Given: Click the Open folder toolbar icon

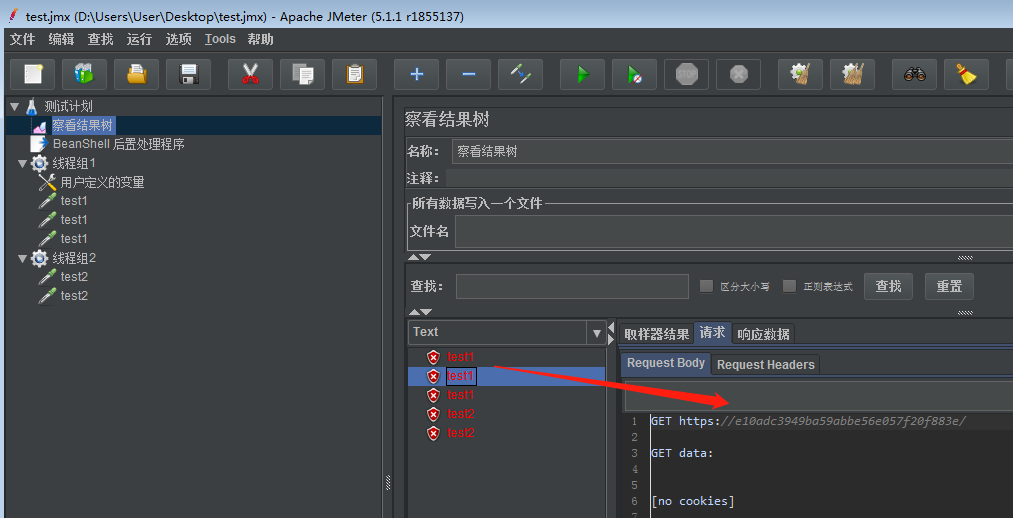Looking at the screenshot, I should (x=136, y=74).
